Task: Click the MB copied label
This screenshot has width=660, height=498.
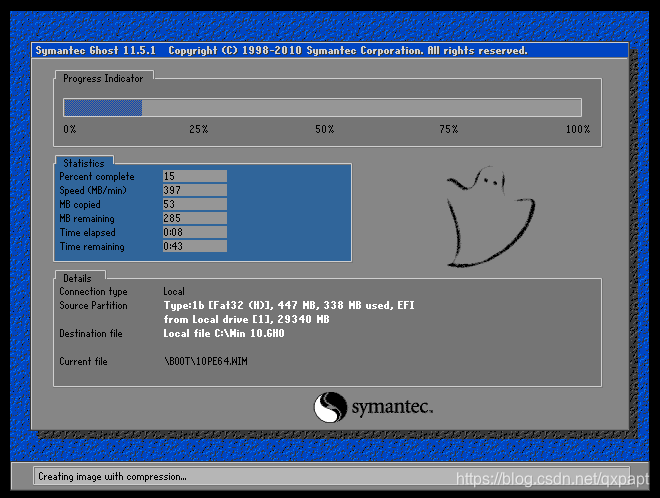Action: click(80, 205)
